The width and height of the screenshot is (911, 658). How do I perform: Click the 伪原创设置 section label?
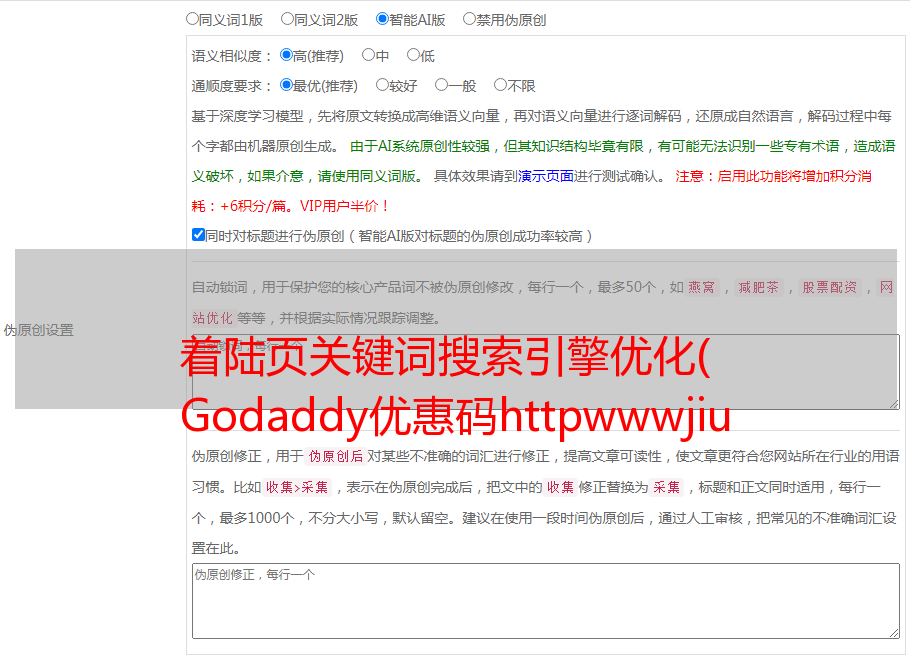coord(39,330)
